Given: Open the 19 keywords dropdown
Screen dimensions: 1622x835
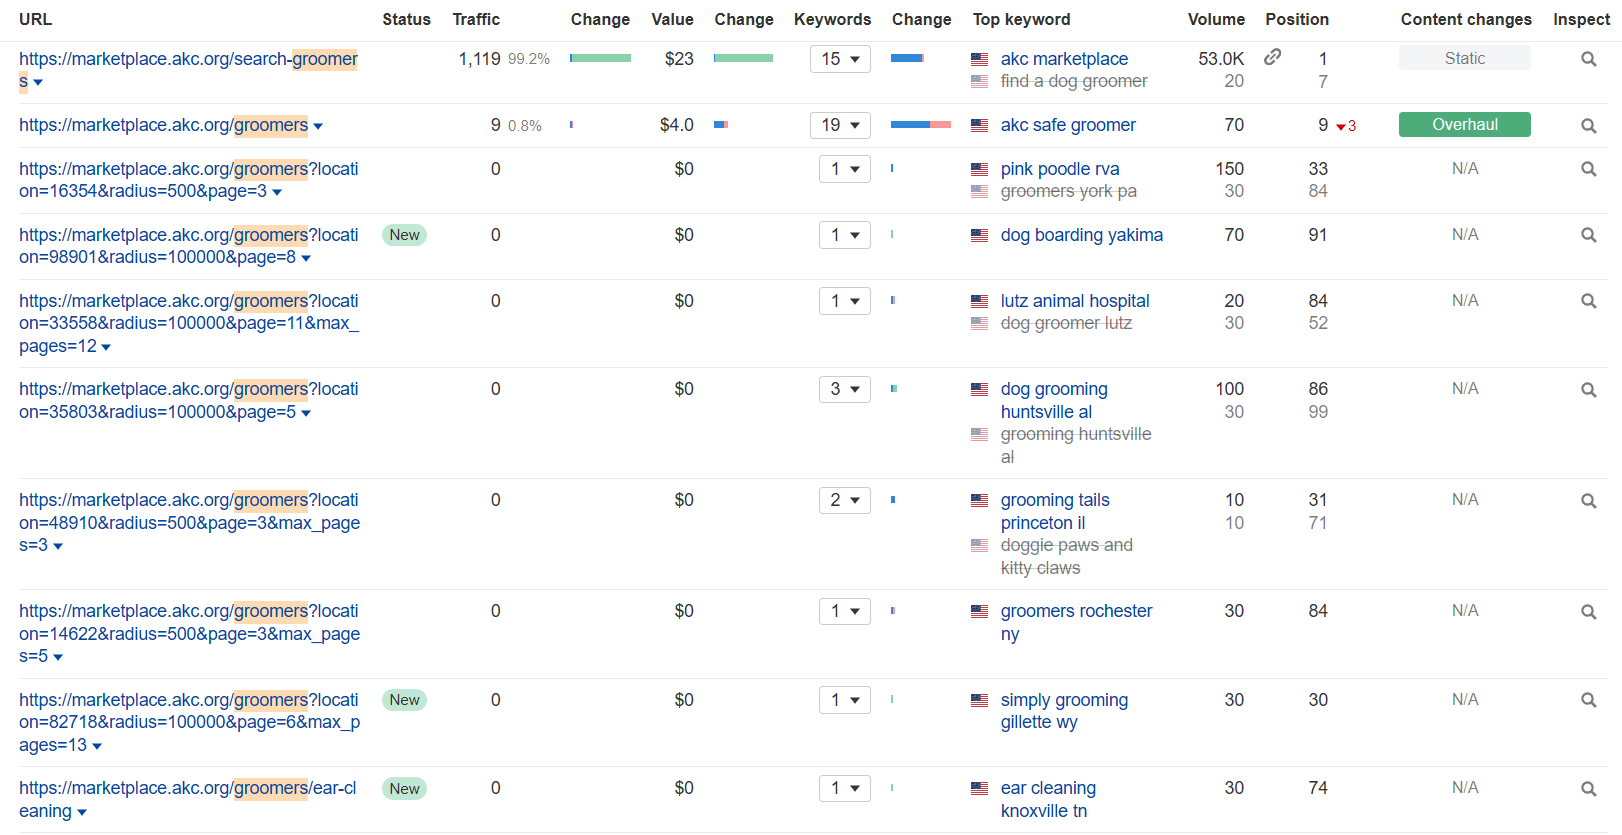Looking at the screenshot, I should (840, 125).
